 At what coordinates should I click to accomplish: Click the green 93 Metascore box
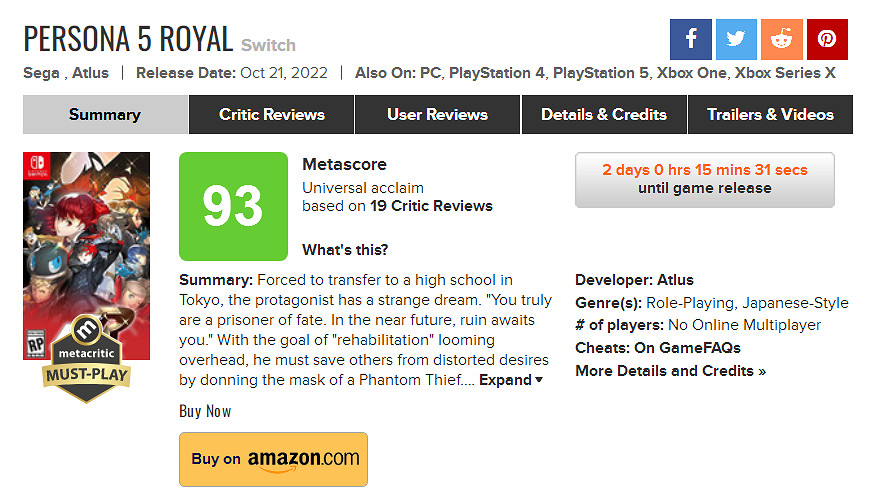click(x=233, y=206)
